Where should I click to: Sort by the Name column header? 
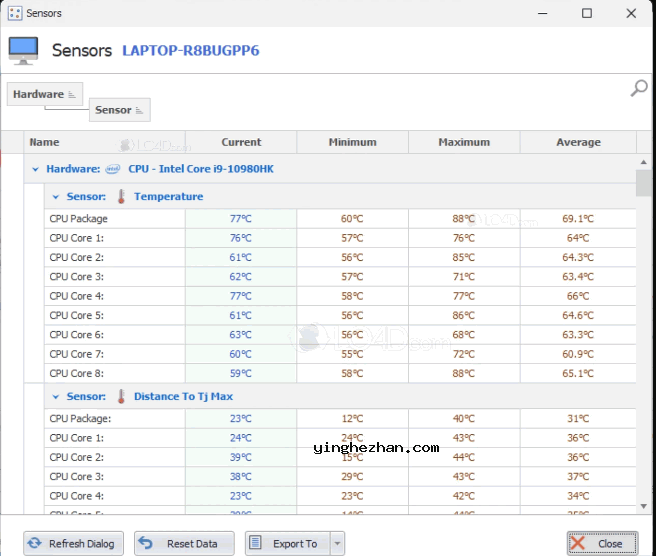(x=105, y=142)
